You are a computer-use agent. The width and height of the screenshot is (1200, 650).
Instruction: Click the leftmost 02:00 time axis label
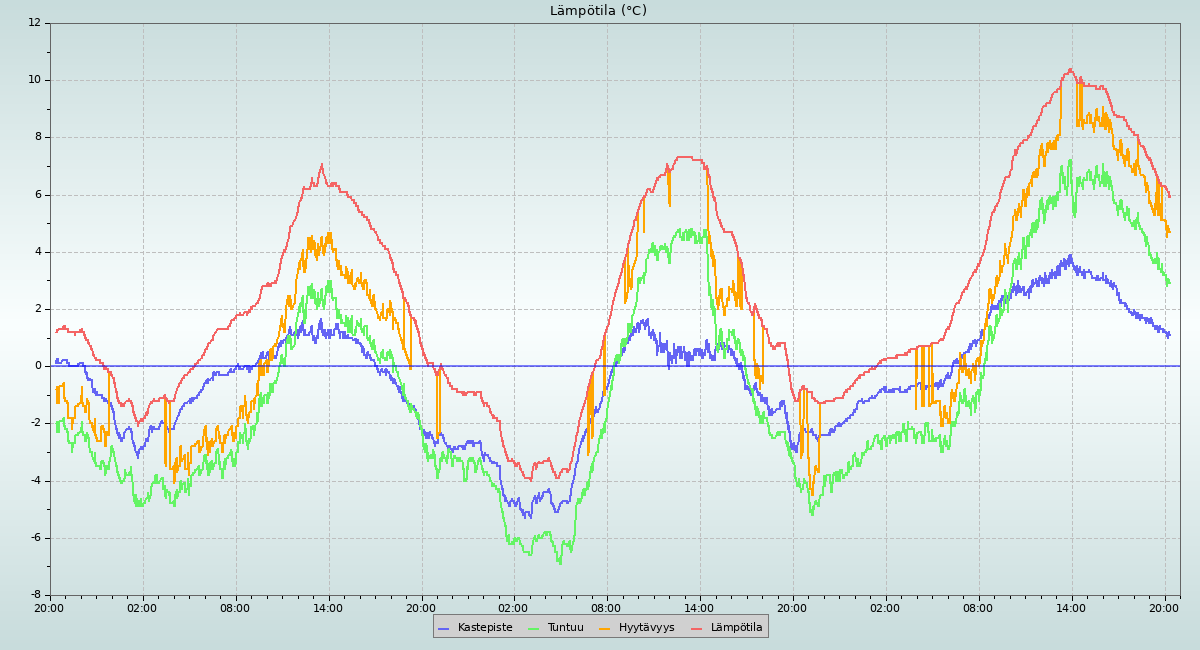coord(142,607)
